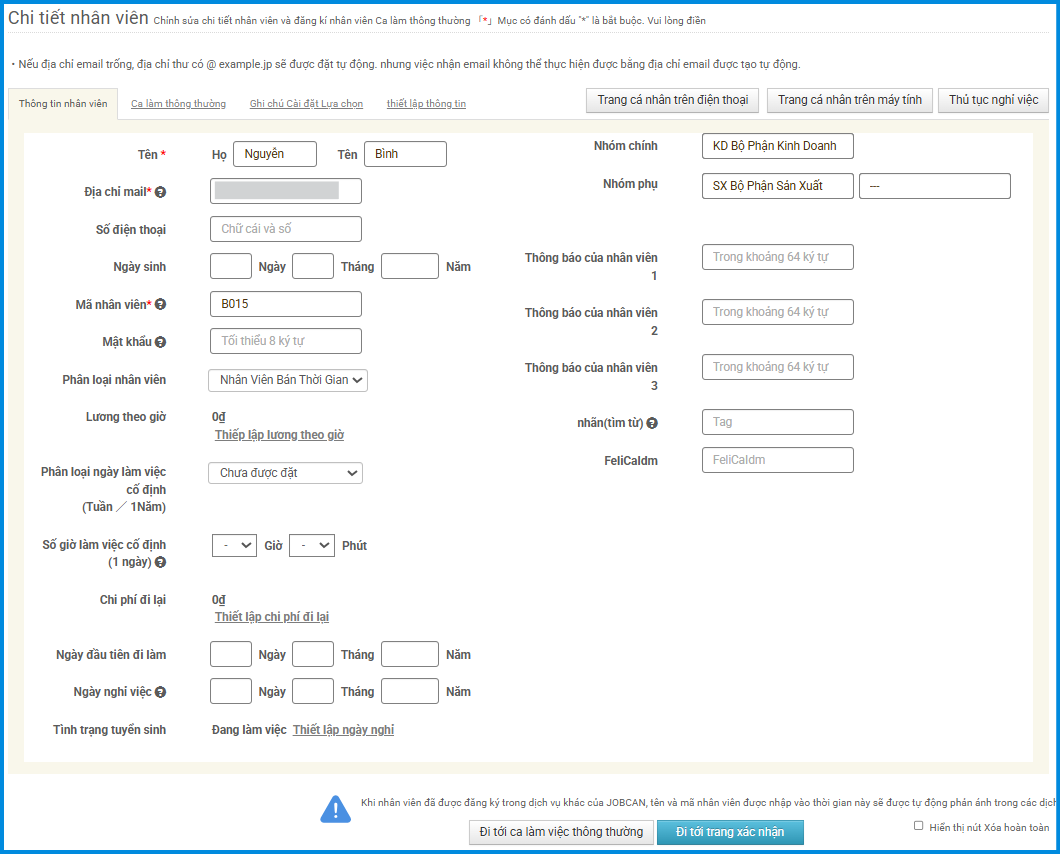Viewport: 1060px width, 854px height.
Task: Click help icon beside Số giờ làm việc cố định
Action: coord(161,563)
